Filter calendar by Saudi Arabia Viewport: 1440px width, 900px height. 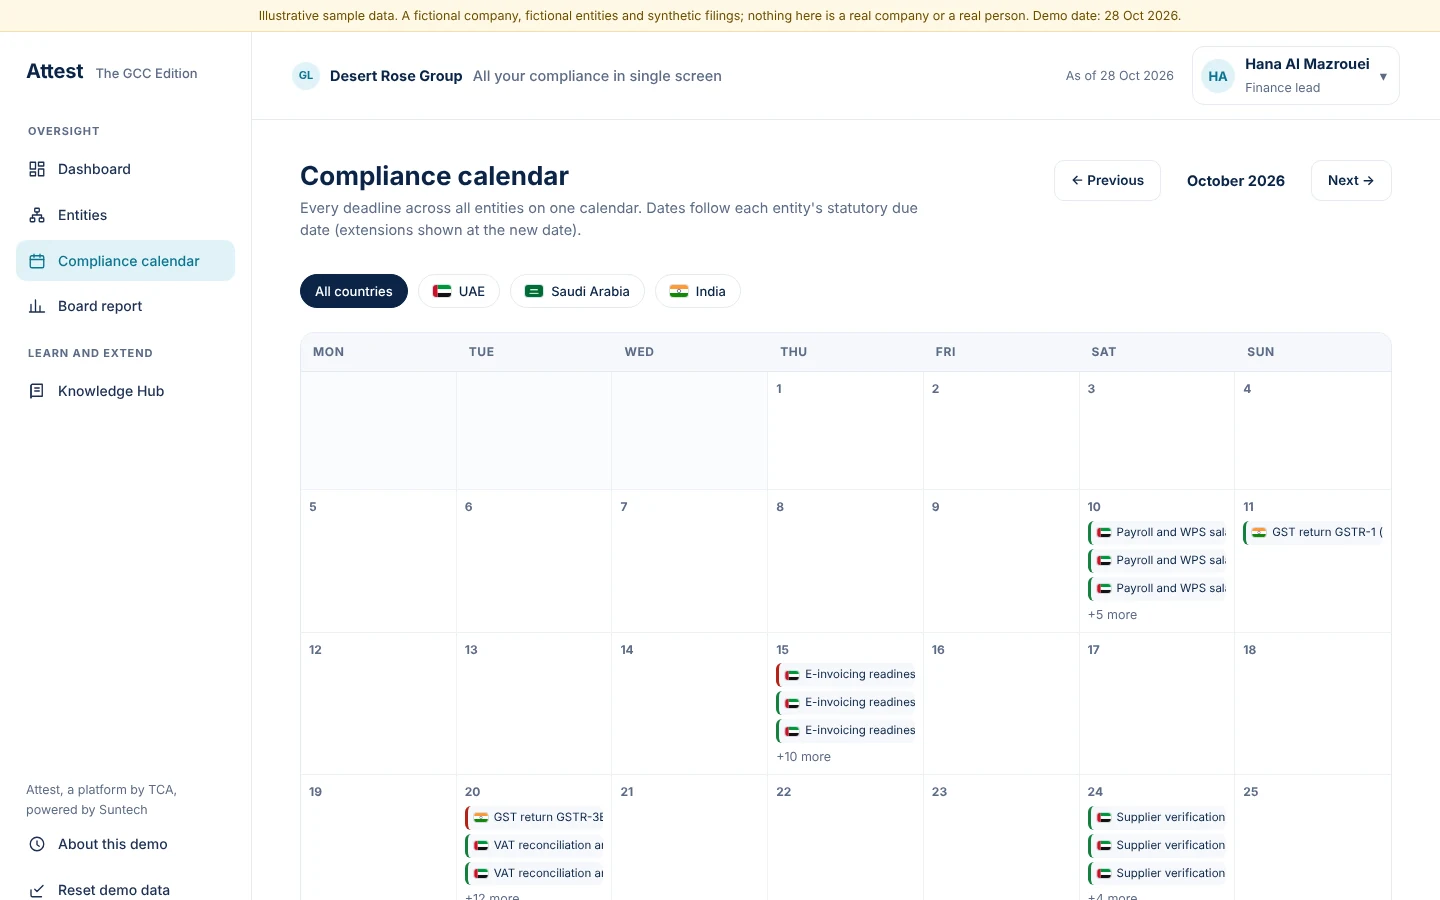coord(577,291)
